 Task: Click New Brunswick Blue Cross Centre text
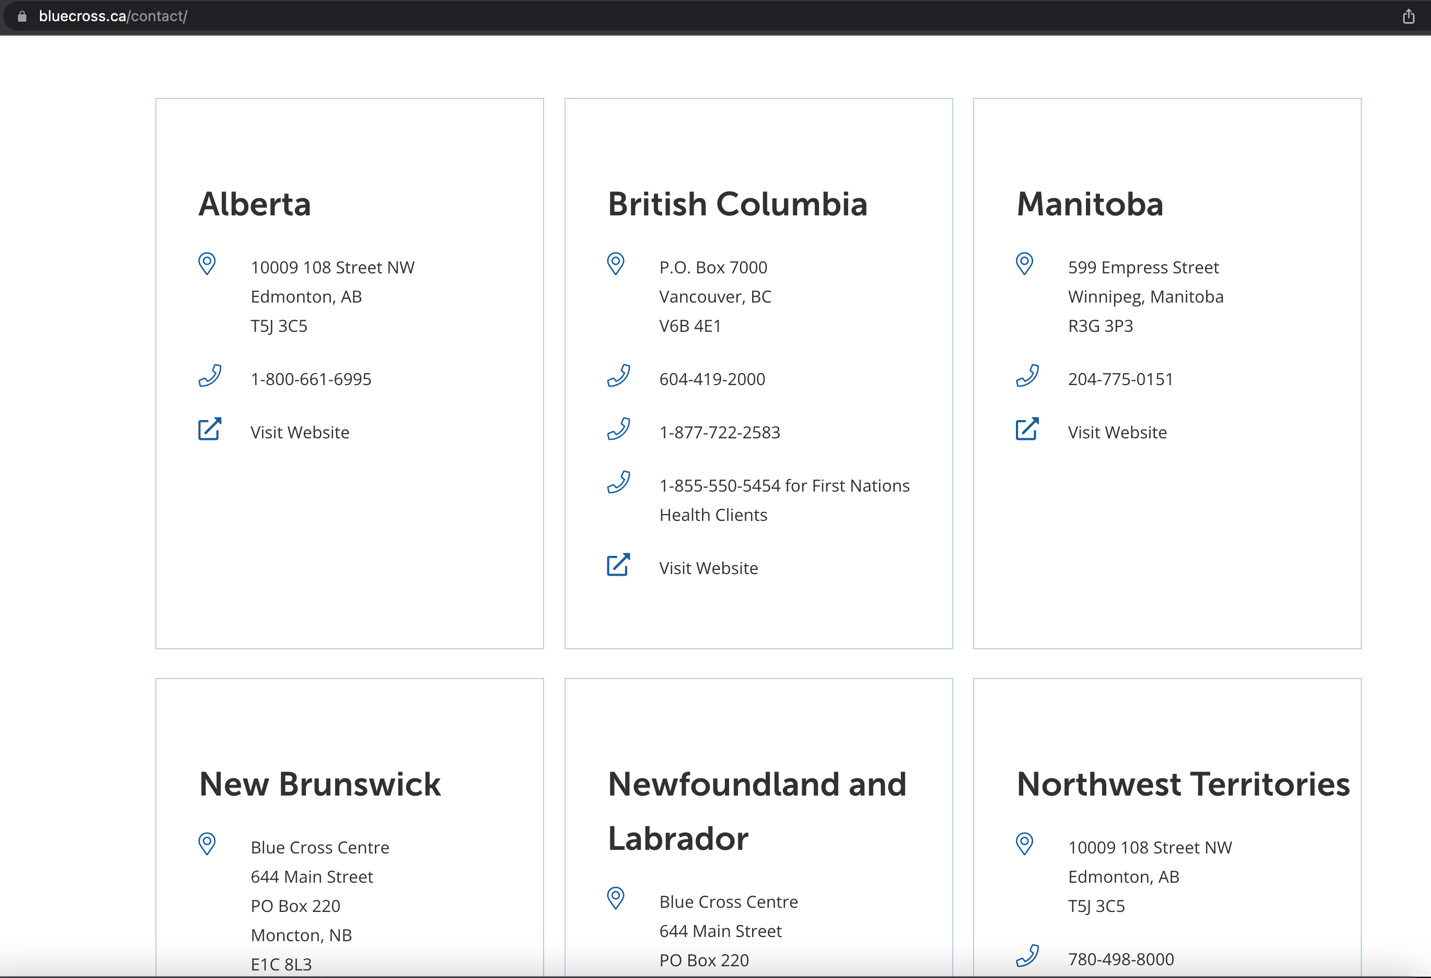tap(320, 847)
